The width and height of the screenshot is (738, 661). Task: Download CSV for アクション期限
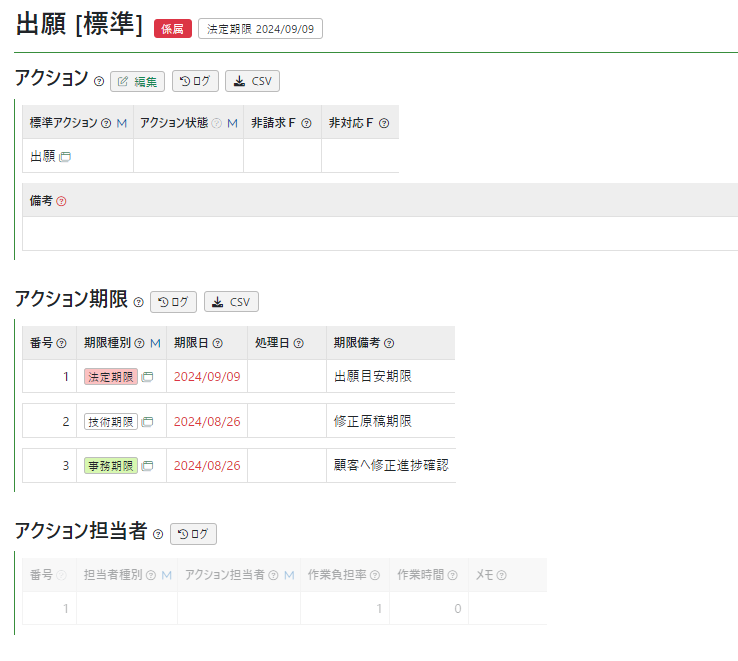point(231,302)
